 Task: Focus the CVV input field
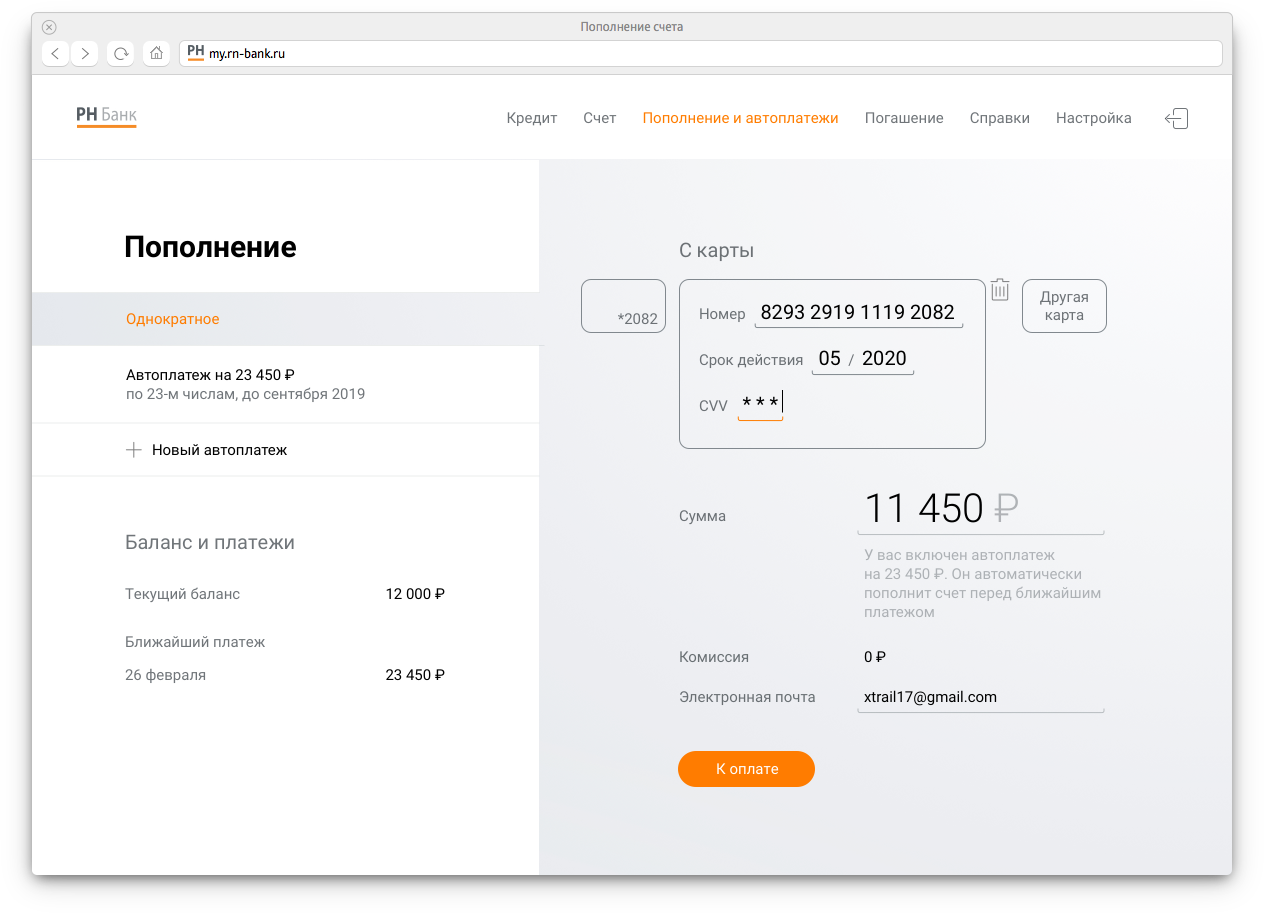click(x=760, y=404)
